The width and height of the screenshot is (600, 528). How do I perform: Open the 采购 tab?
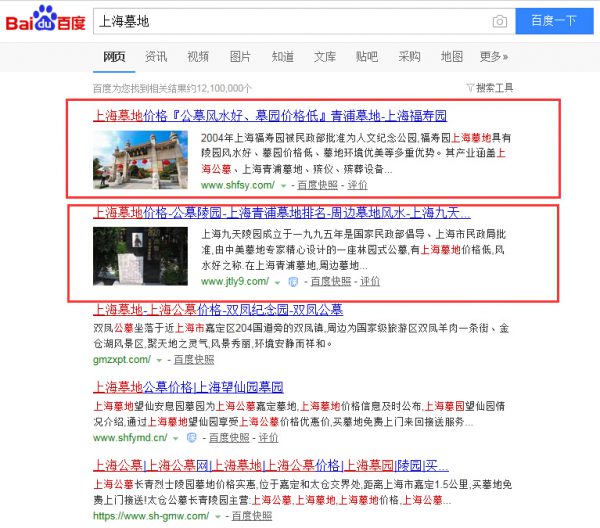[x=409, y=57]
